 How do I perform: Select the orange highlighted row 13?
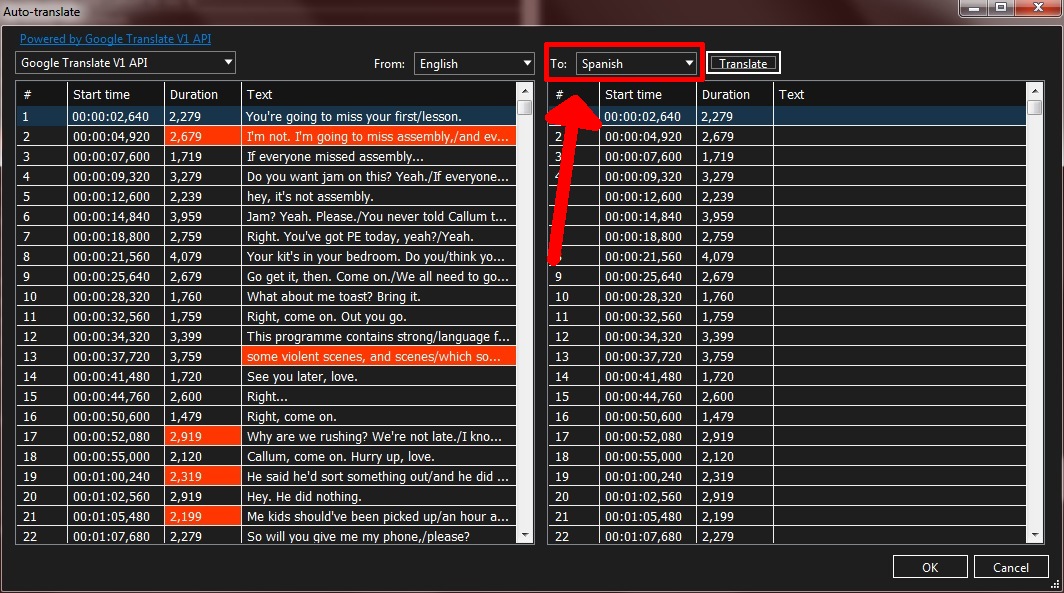(x=300, y=356)
